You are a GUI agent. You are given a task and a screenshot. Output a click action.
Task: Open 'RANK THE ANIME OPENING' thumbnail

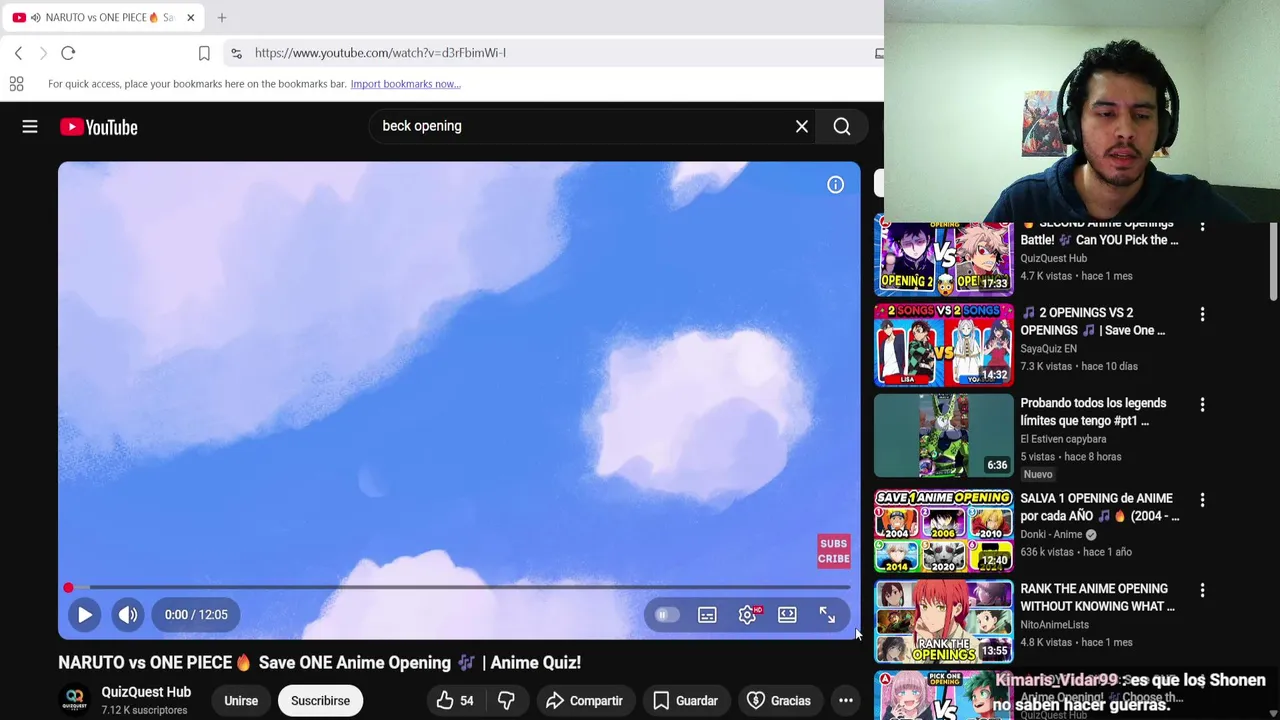pos(944,621)
